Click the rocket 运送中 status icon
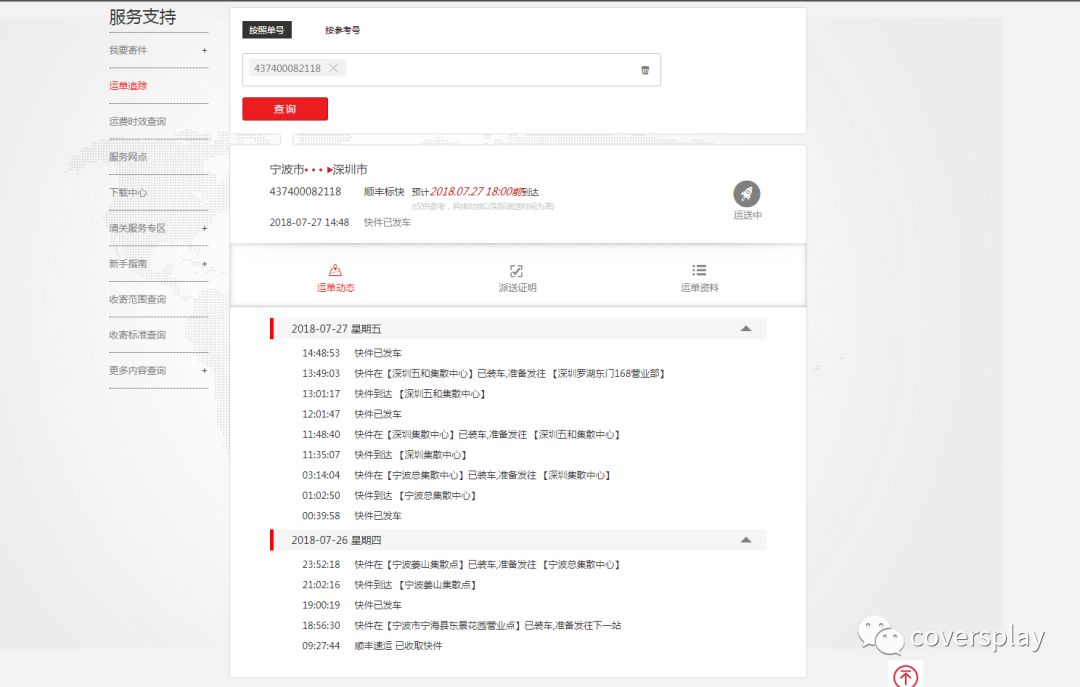Image resolution: width=1080 pixels, height=687 pixels. tap(746, 194)
